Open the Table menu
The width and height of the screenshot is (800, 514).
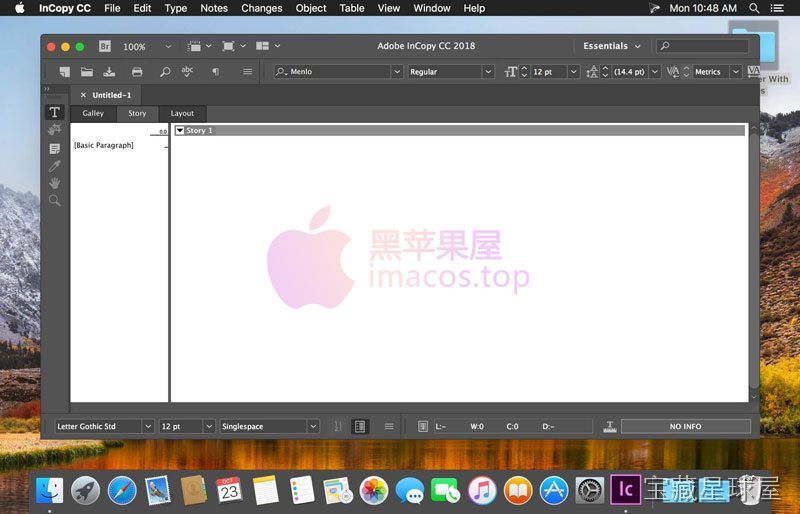pyautogui.click(x=352, y=8)
